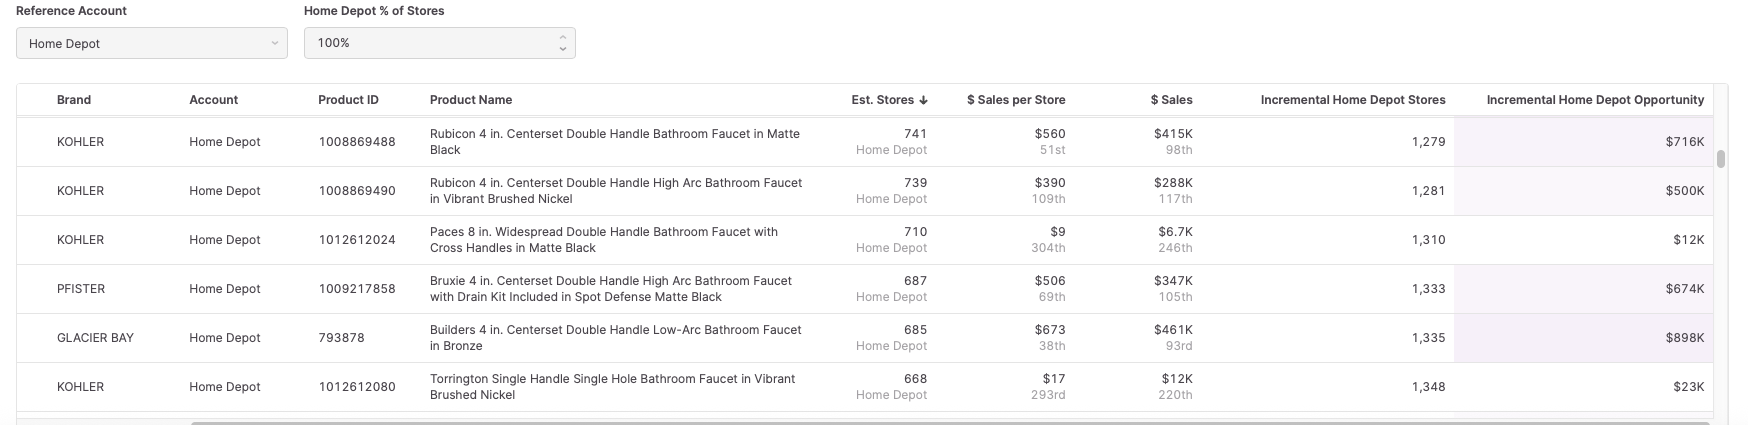Click the $898K opportunity cell

pyautogui.click(x=1684, y=338)
